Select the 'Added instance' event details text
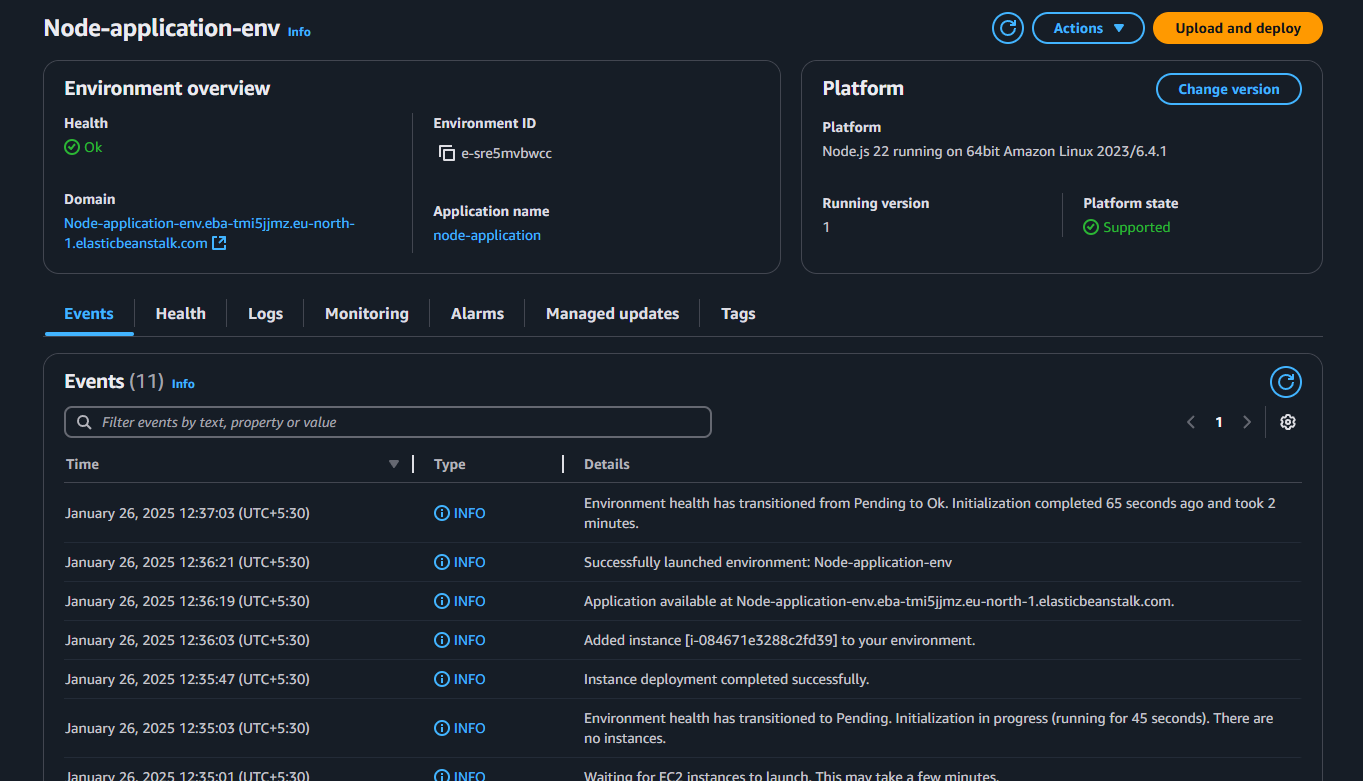The image size is (1363, 781). click(x=779, y=640)
